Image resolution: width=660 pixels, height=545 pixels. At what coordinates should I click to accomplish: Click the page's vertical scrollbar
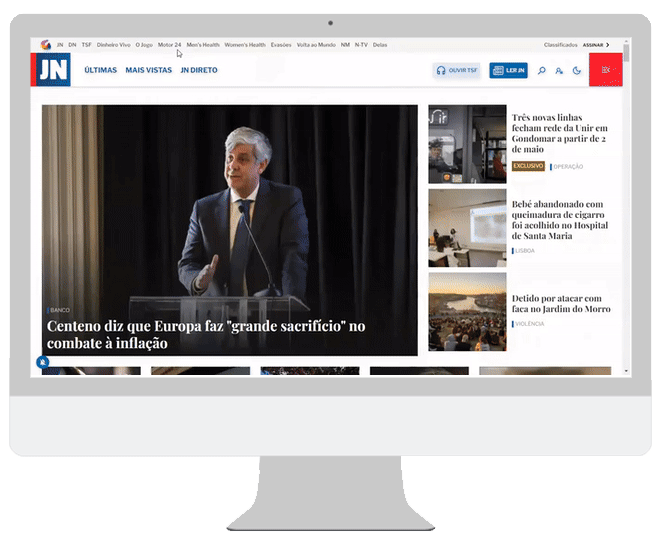click(627, 200)
